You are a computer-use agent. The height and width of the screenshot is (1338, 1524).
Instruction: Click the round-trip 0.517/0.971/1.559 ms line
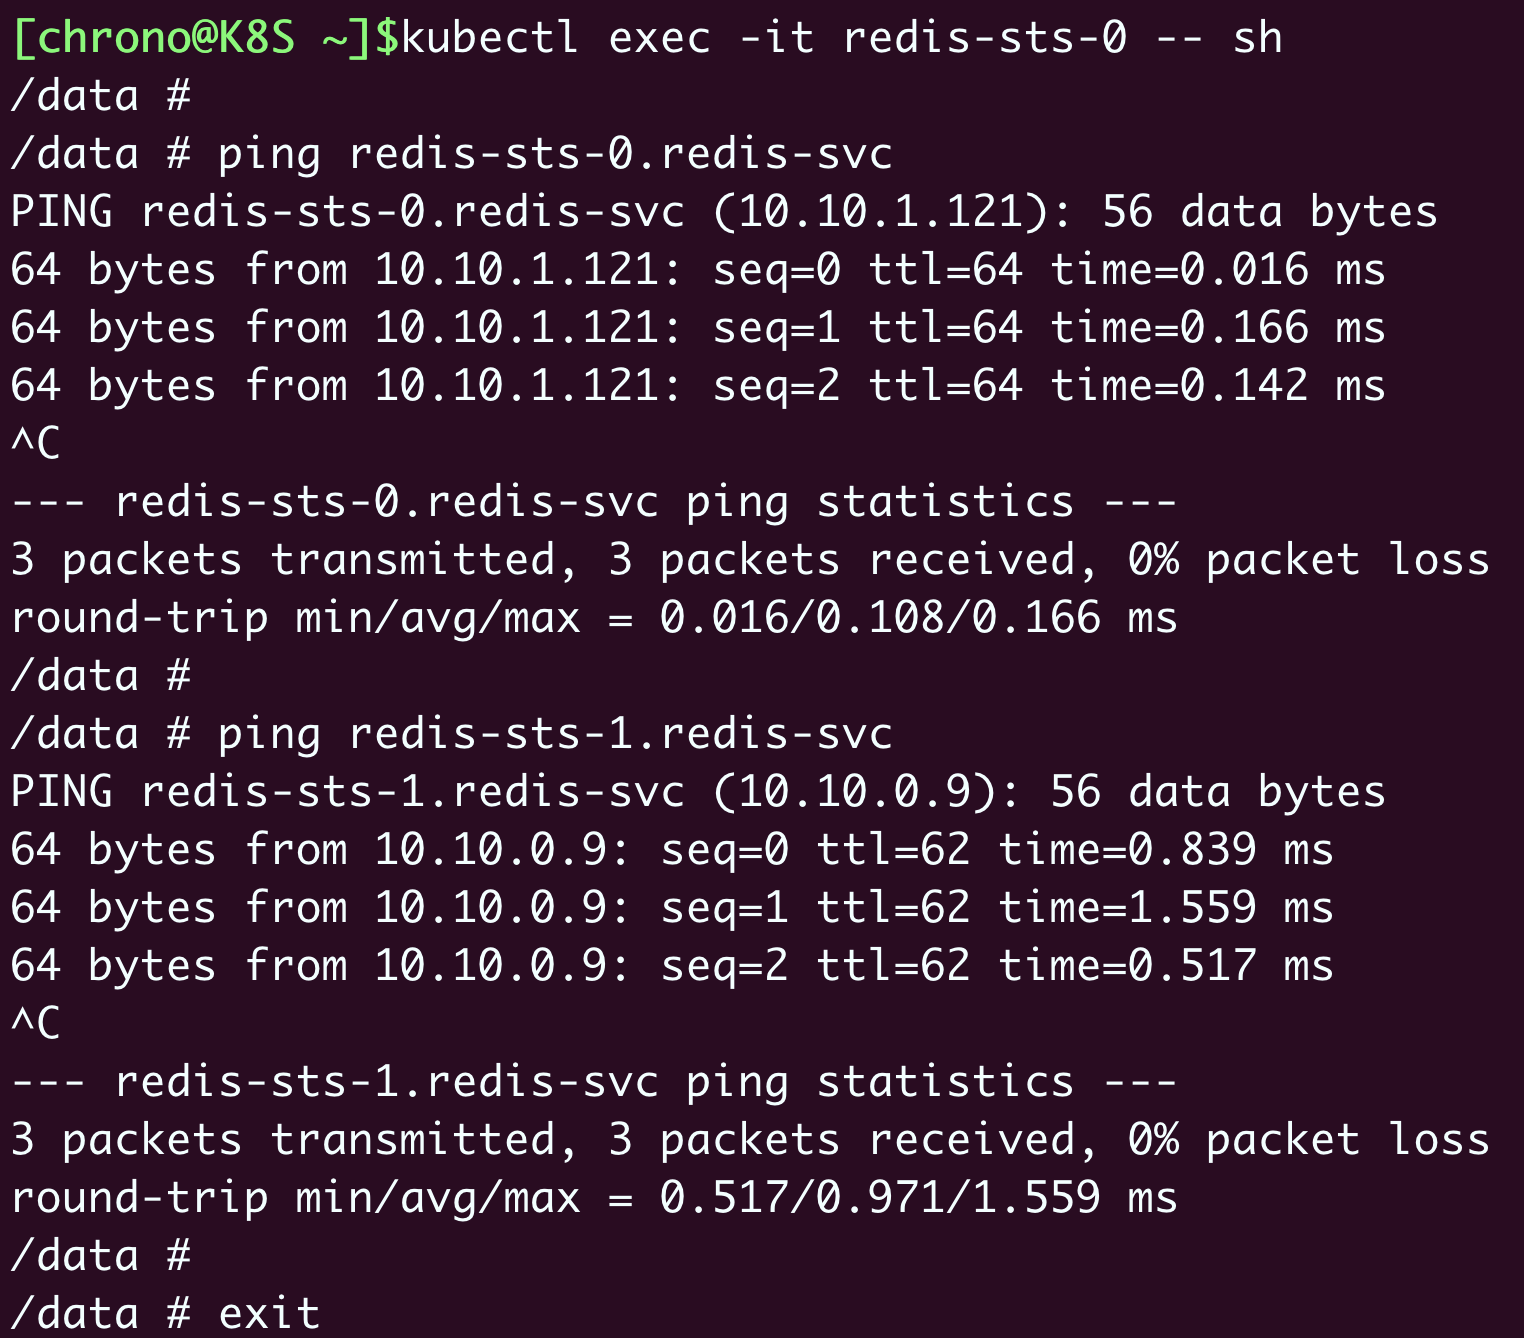tap(594, 1198)
